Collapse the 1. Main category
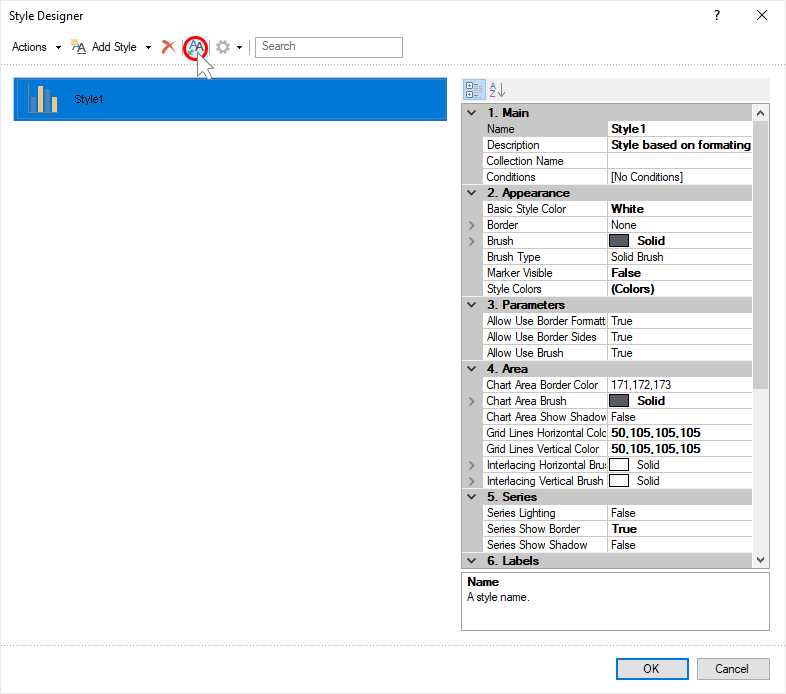 [x=472, y=113]
